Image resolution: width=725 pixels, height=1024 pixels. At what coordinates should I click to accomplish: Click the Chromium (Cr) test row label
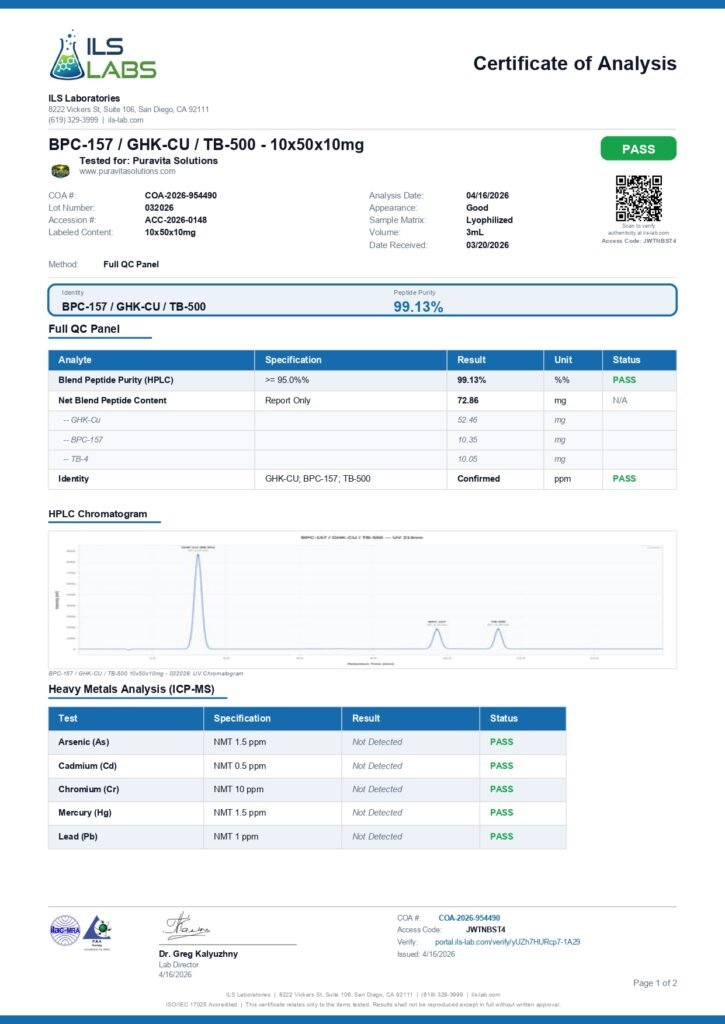89,789
